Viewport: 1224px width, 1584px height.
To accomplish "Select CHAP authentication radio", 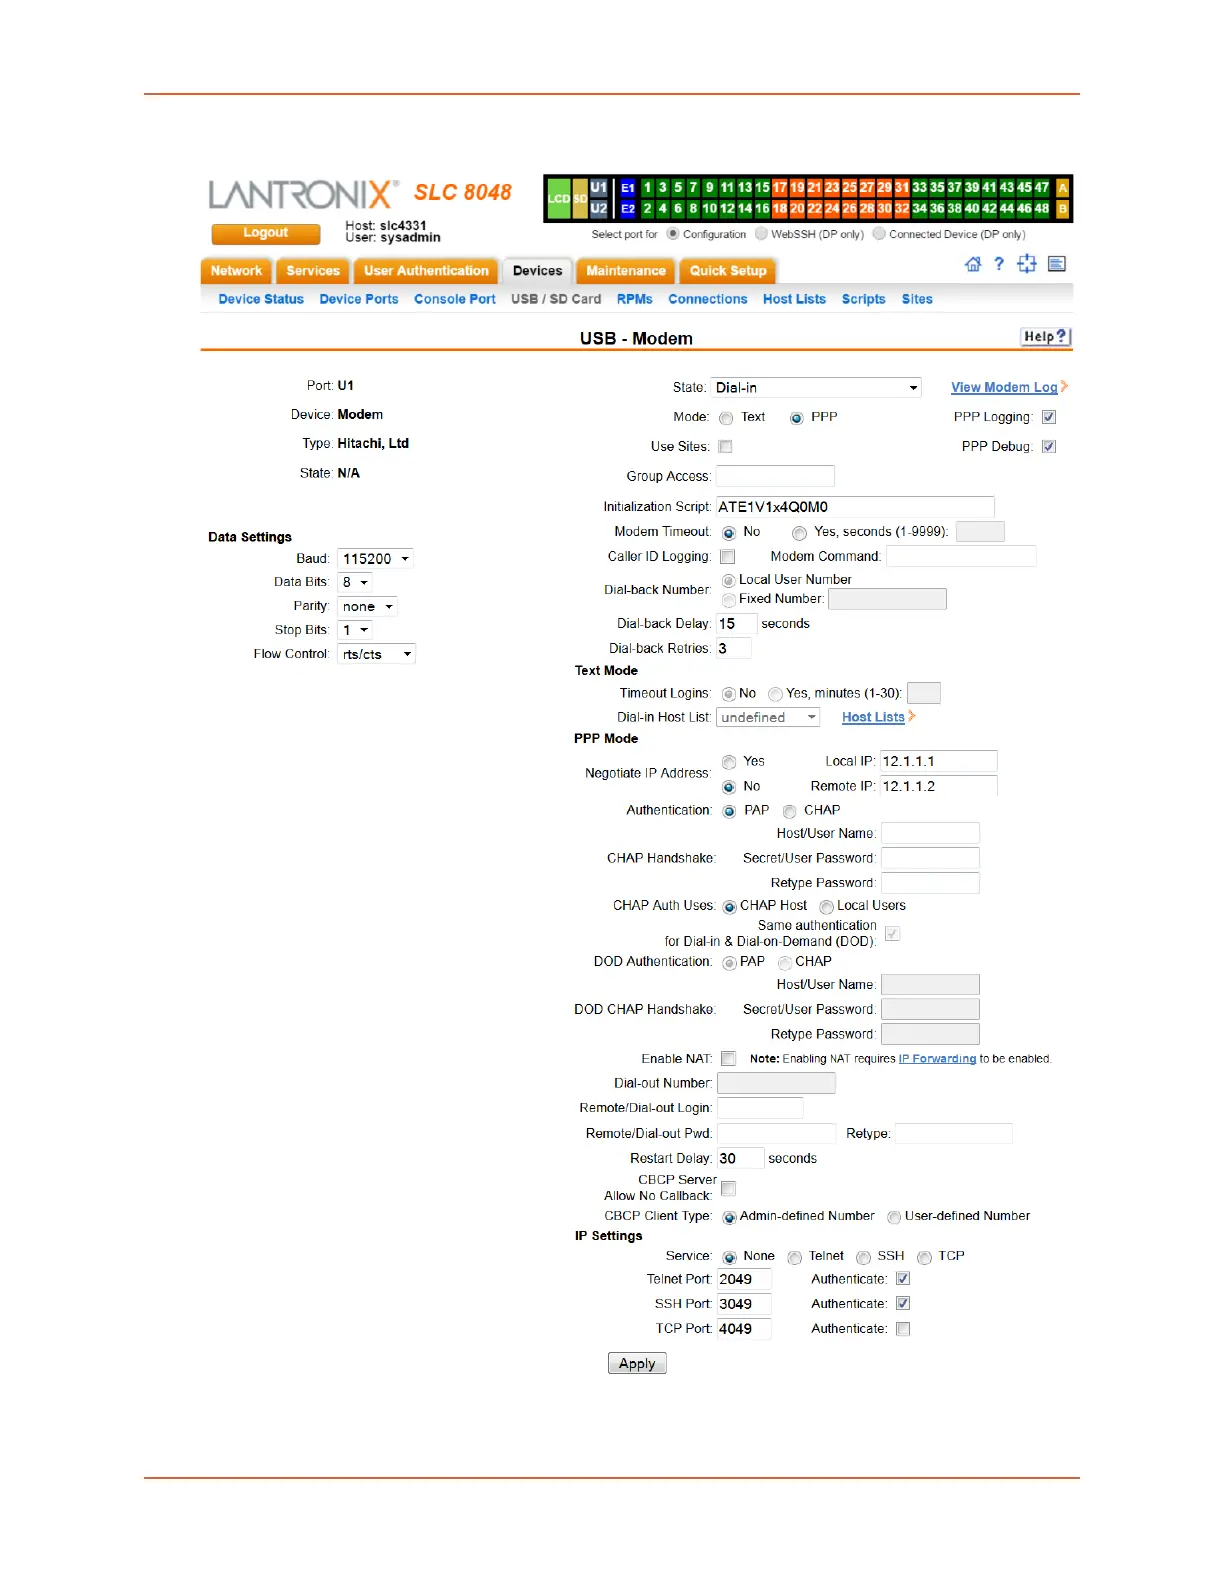I will pyautogui.click(x=790, y=811).
